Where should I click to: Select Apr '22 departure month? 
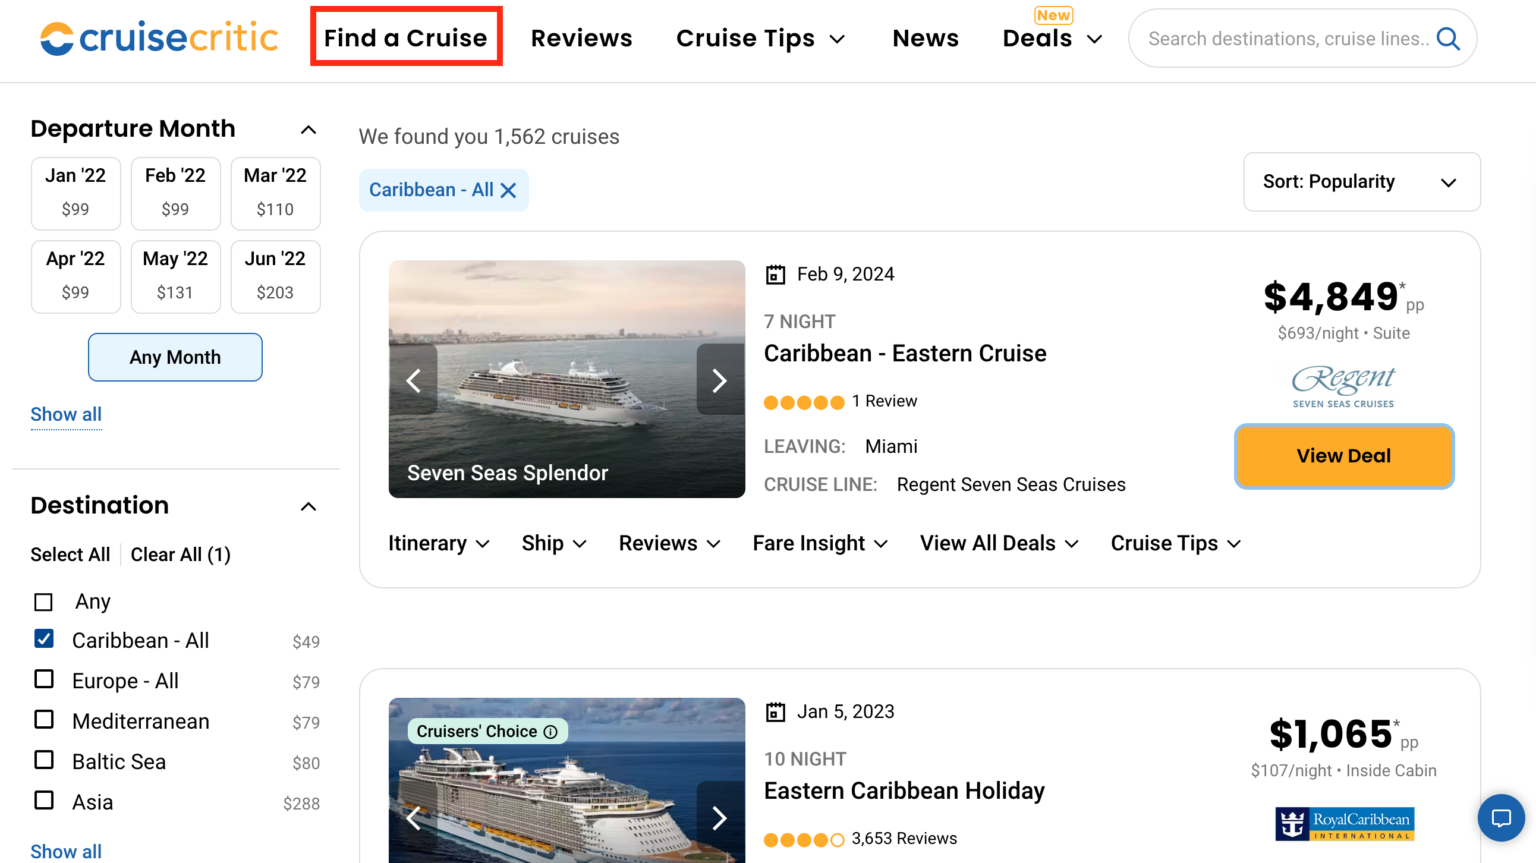coord(76,276)
